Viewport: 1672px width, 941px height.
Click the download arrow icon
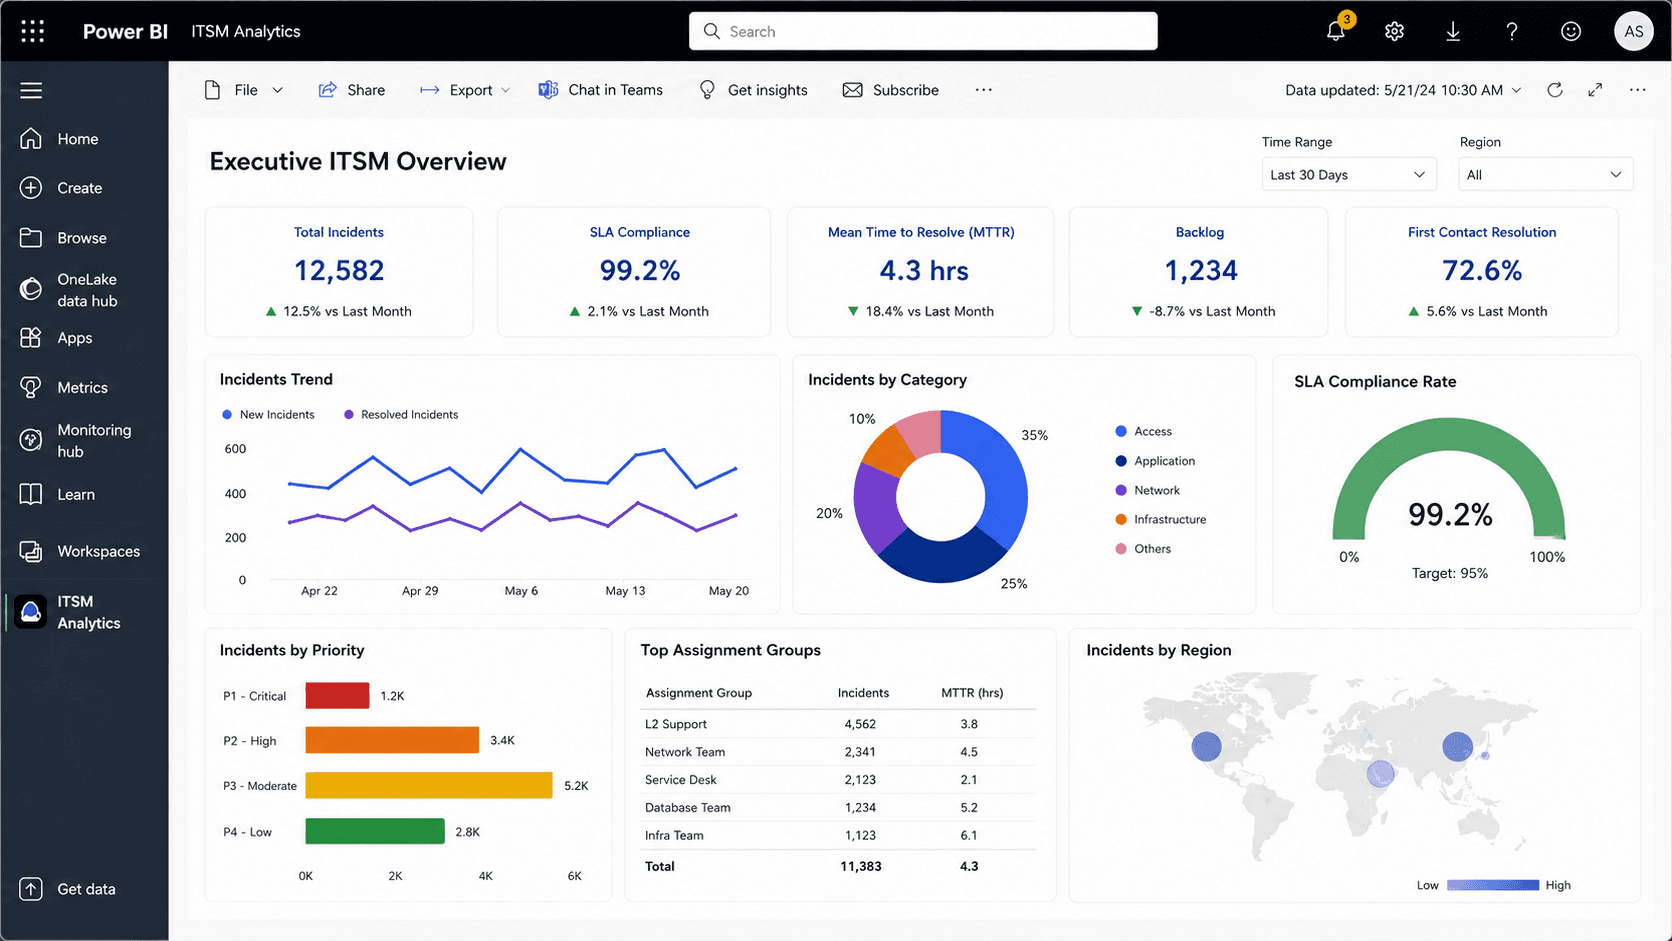pyautogui.click(x=1453, y=31)
